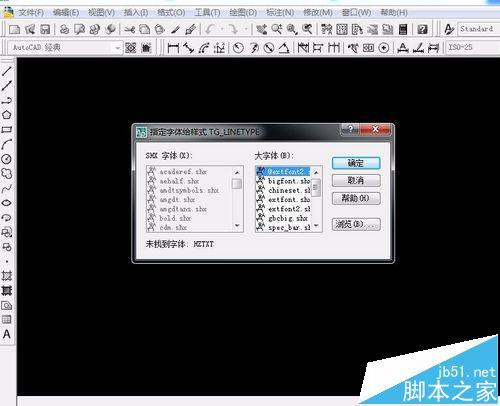
Task: Select the Arc length dimension tool
Action: click(x=204, y=48)
